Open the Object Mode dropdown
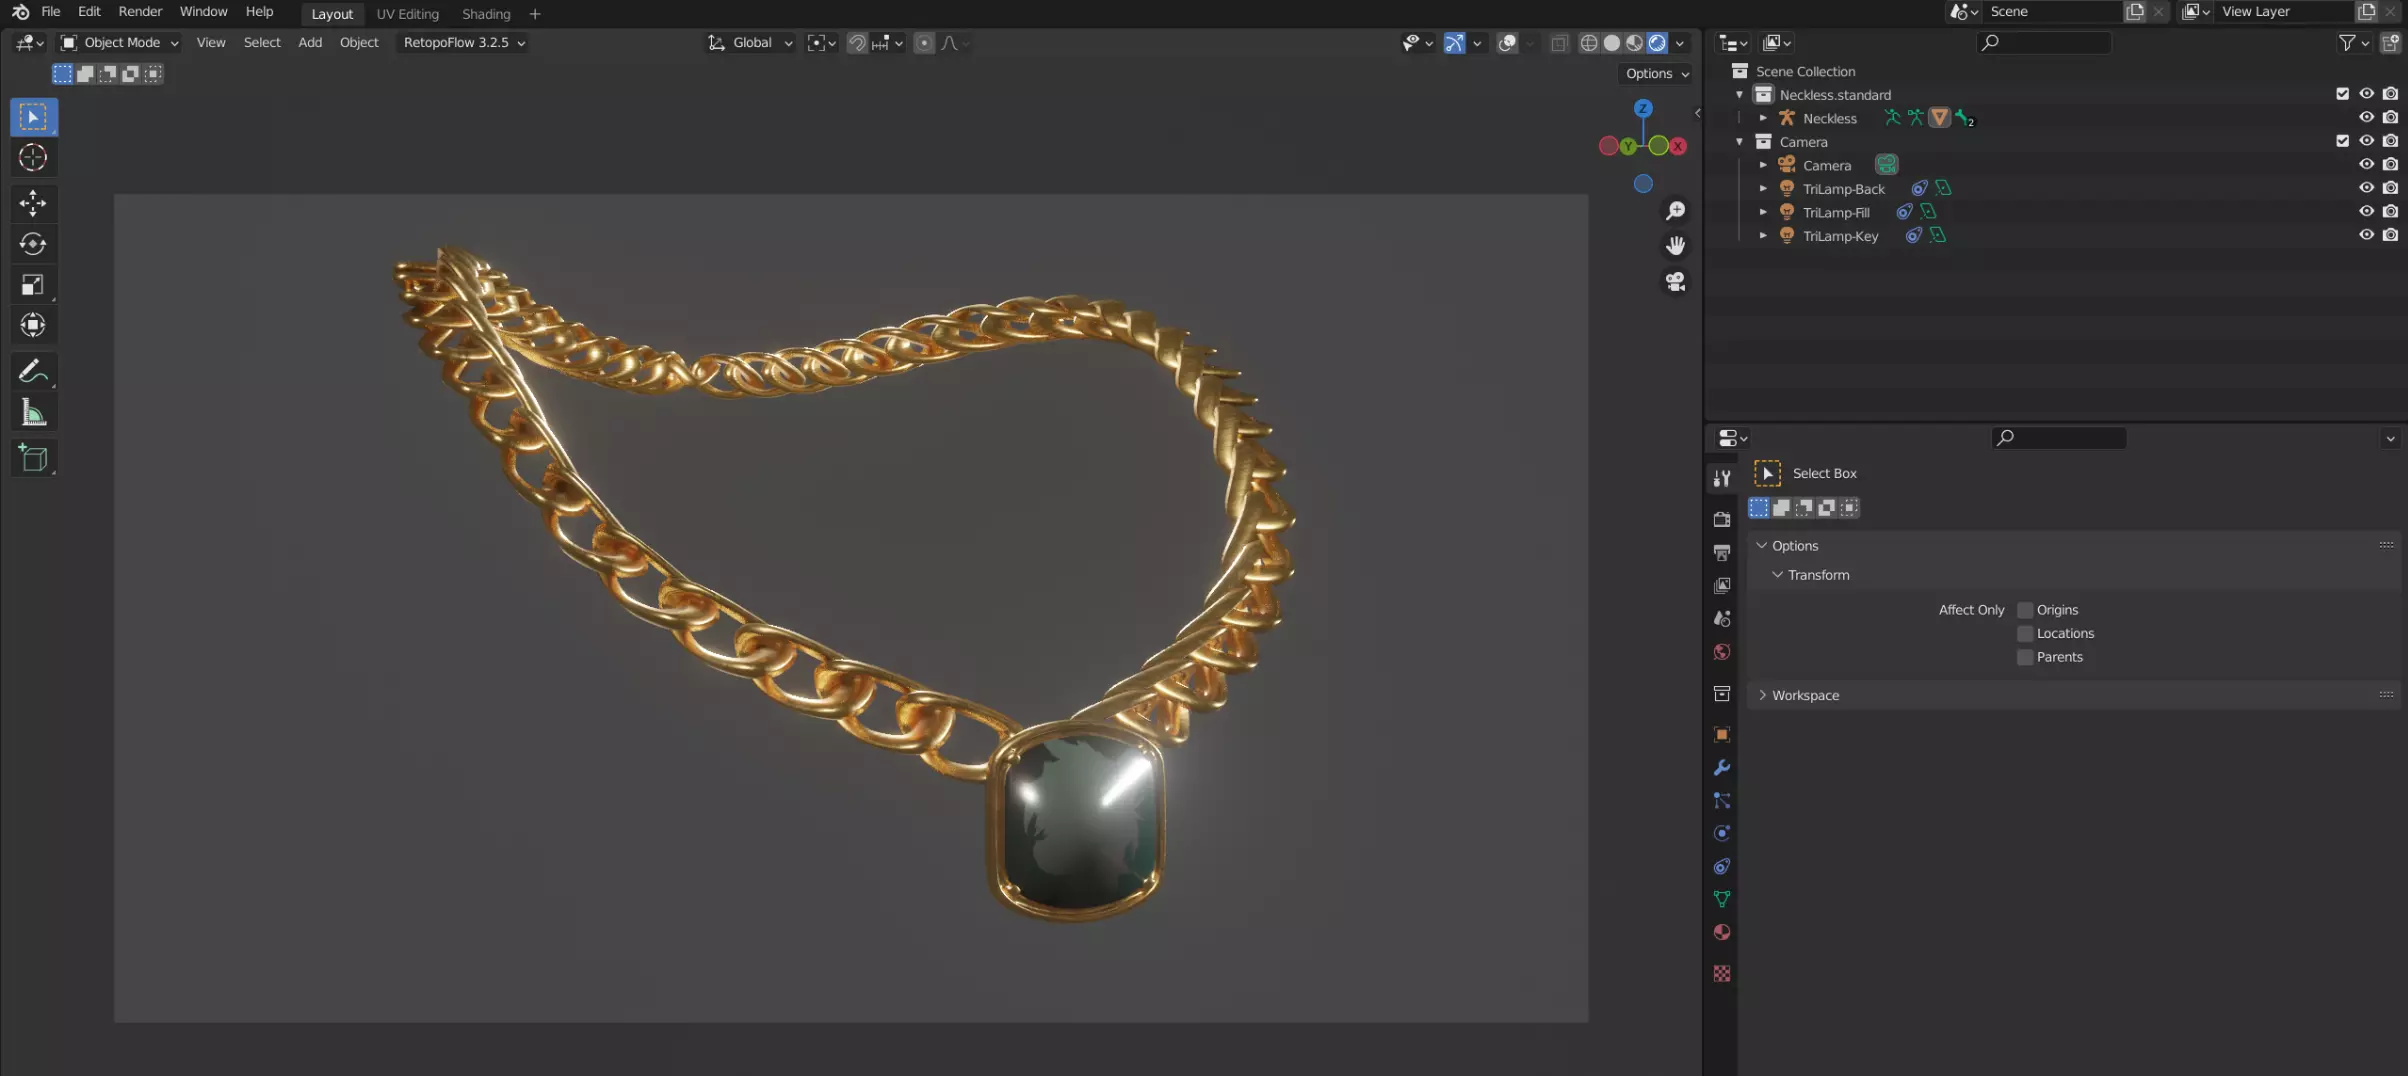This screenshot has width=2408, height=1076. point(119,43)
